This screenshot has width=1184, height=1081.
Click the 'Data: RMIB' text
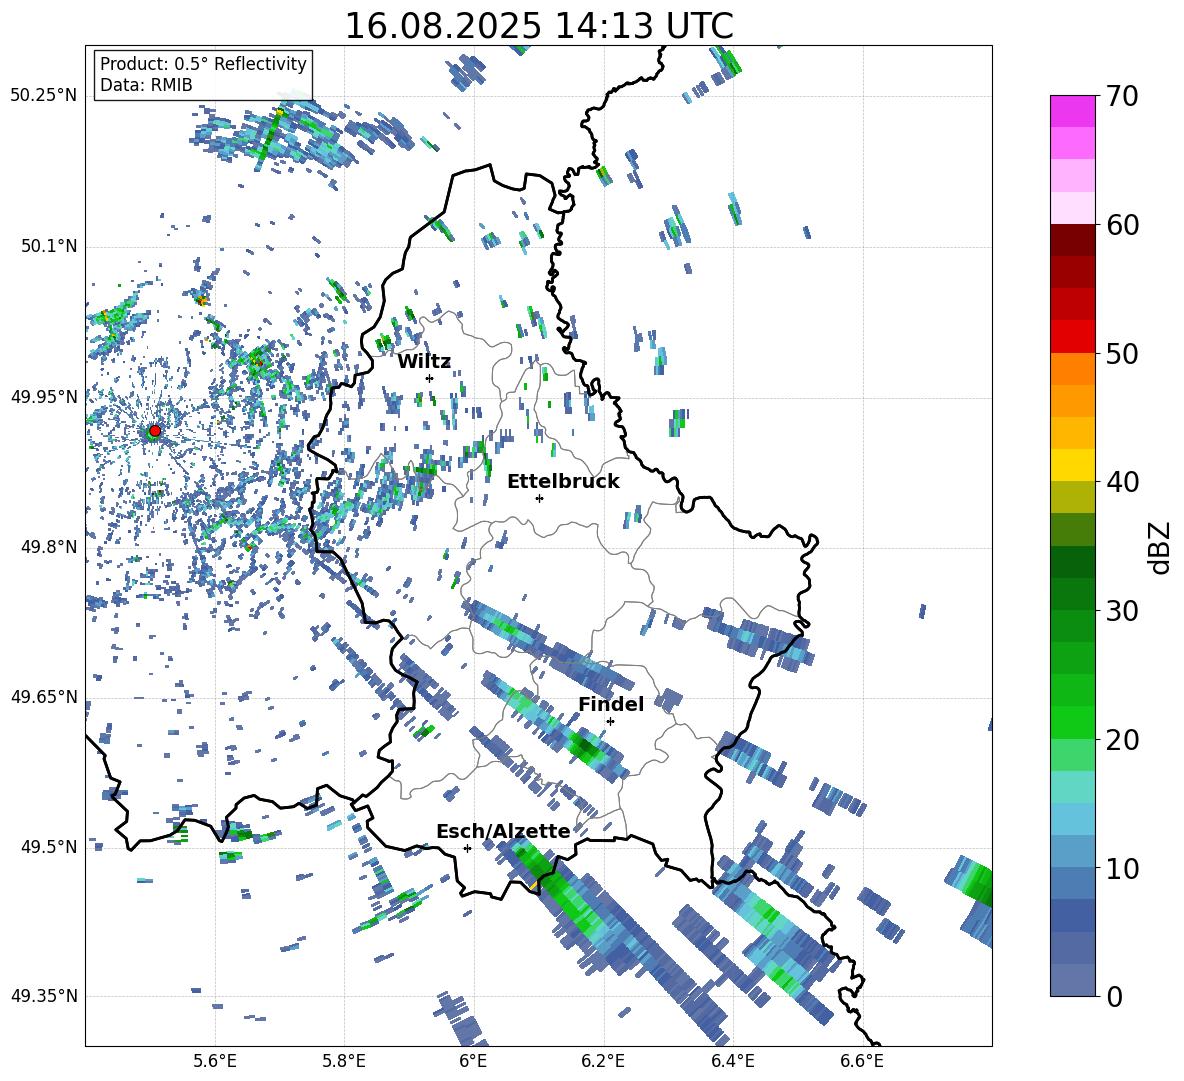(x=146, y=85)
